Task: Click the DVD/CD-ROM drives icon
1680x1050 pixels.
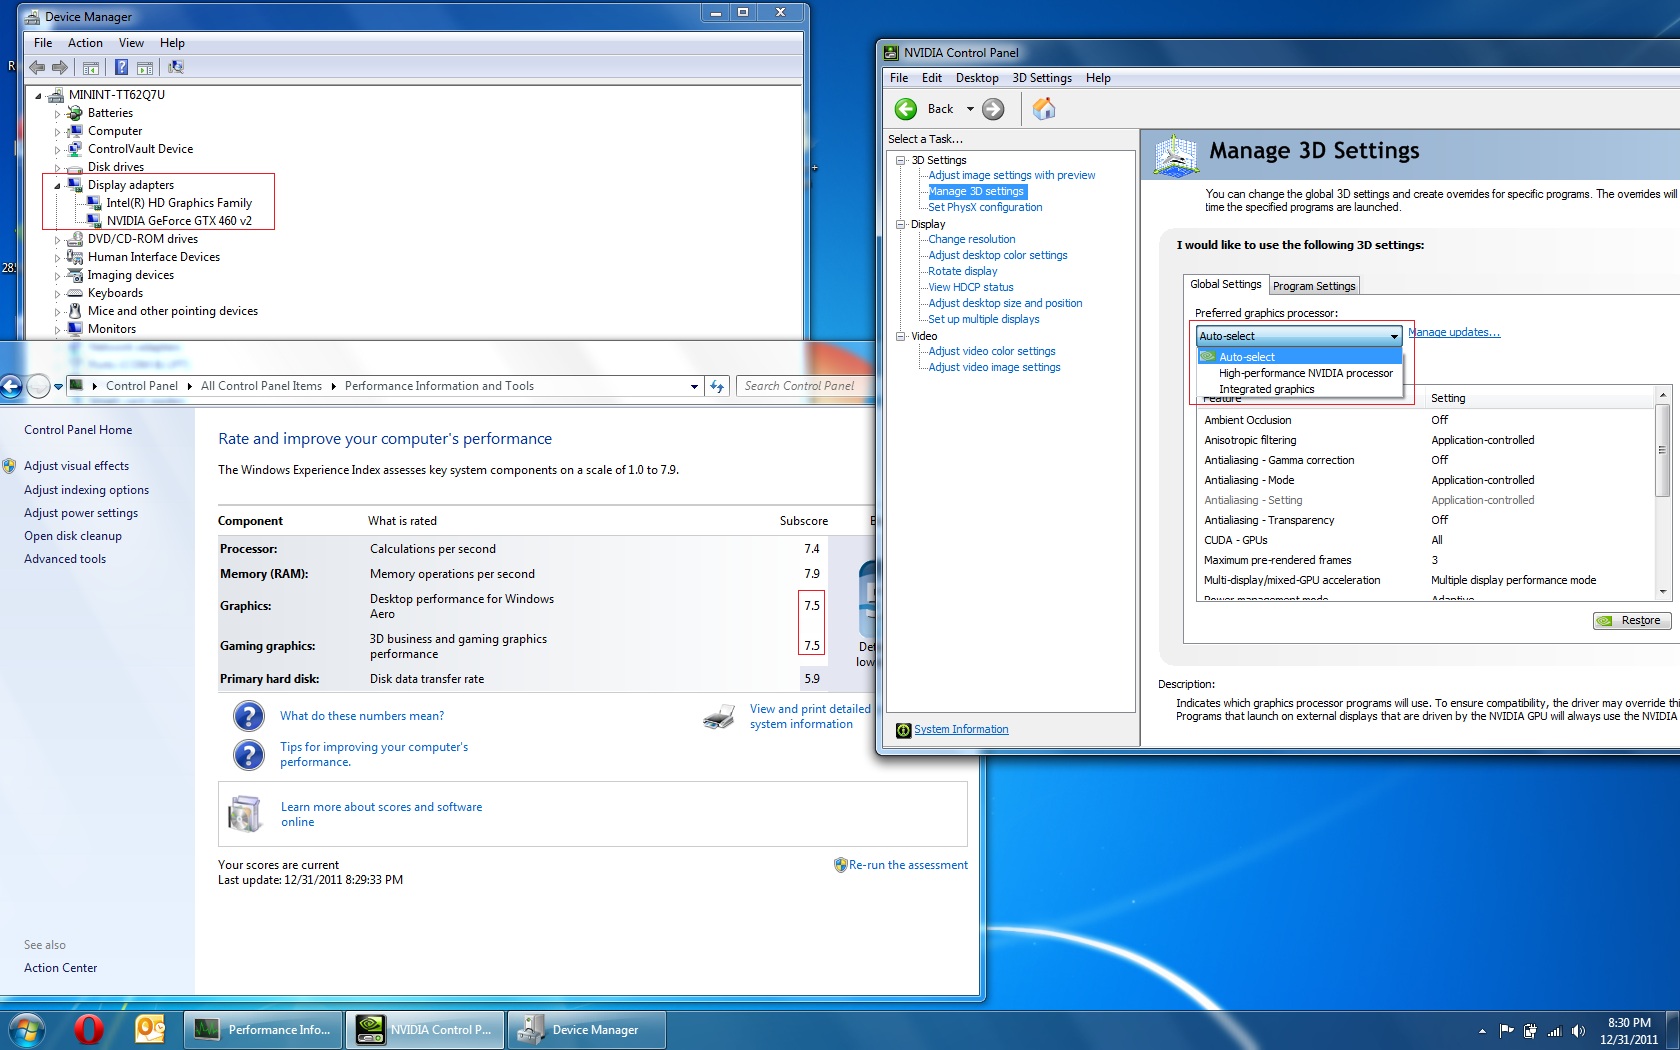Action: coord(75,239)
